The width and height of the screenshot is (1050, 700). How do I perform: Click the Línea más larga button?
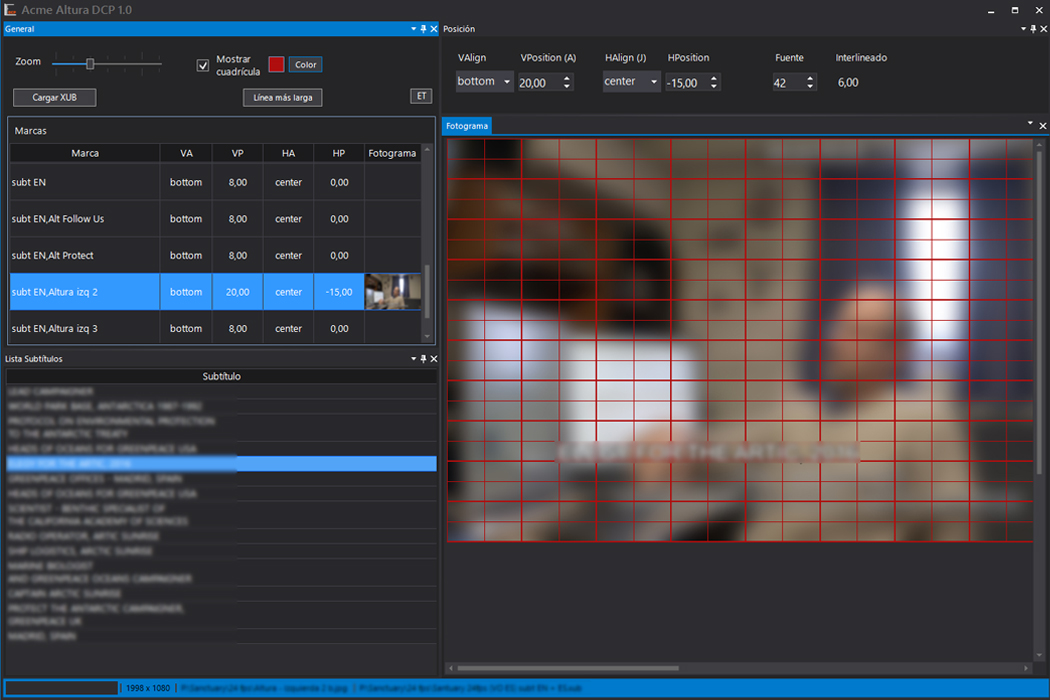pyautogui.click(x=282, y=97)
